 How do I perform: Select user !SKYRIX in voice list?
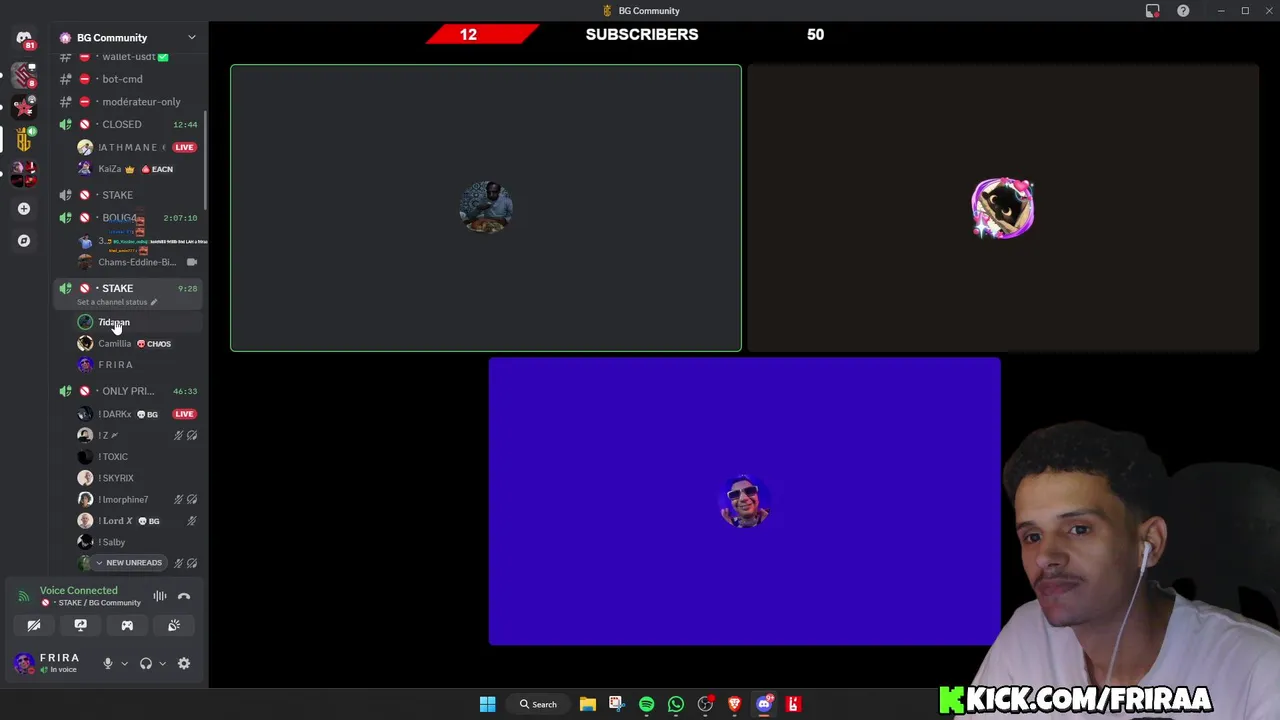[137, 478]
